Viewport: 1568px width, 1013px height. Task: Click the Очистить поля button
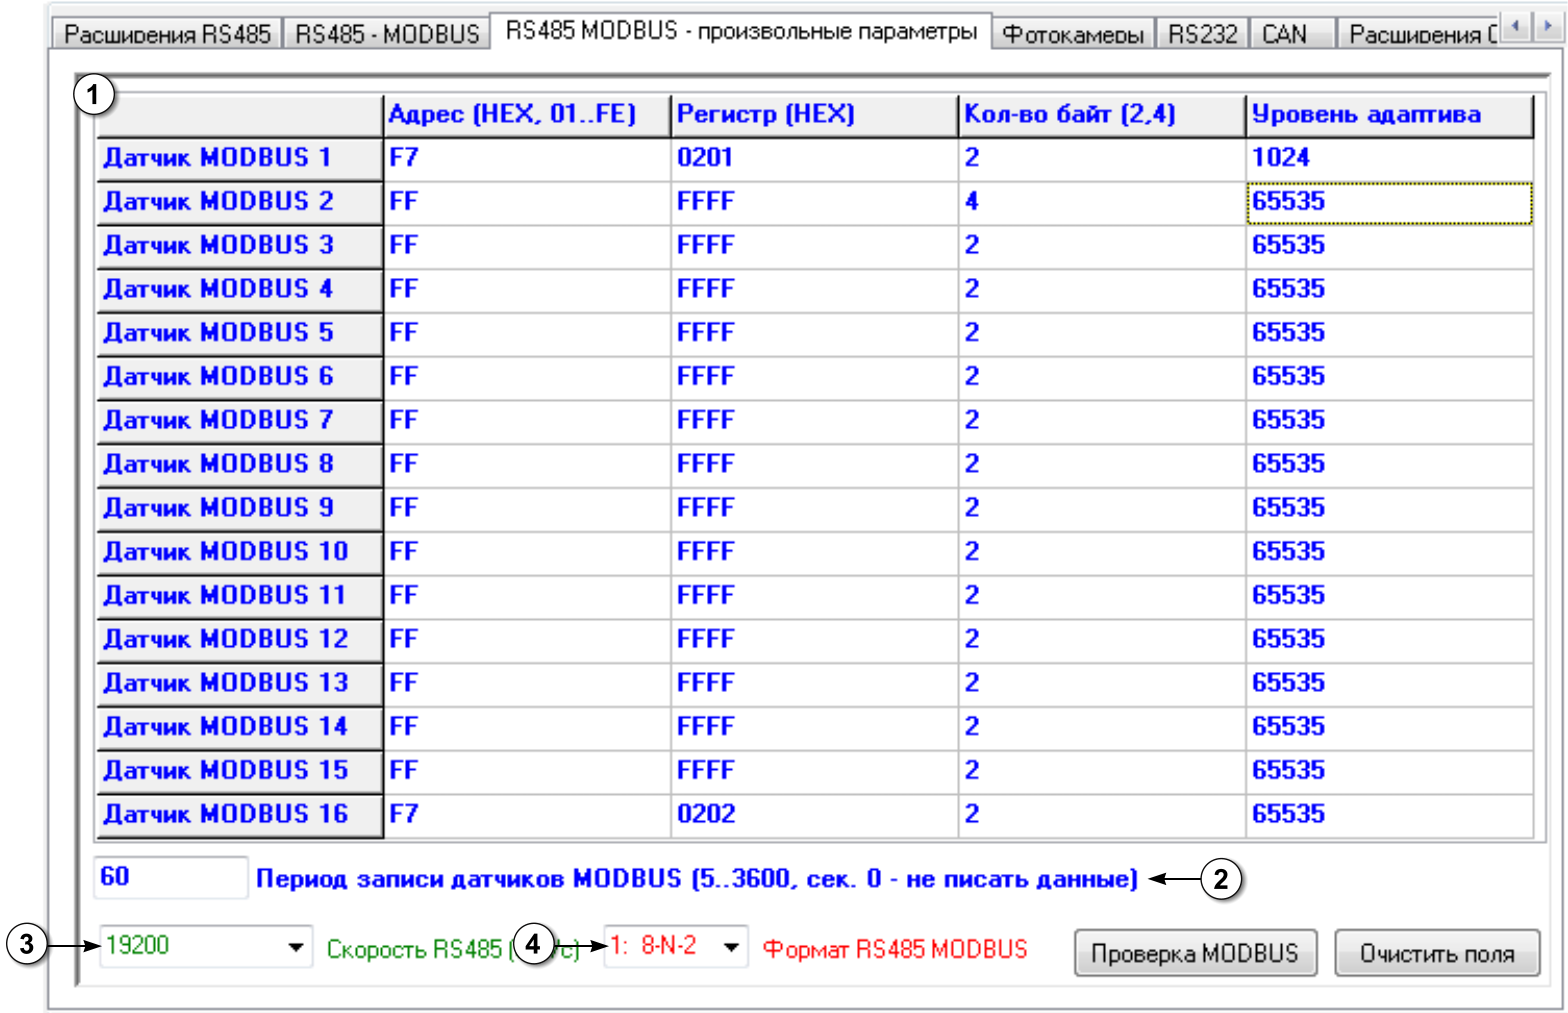[x=1437, y=953]
